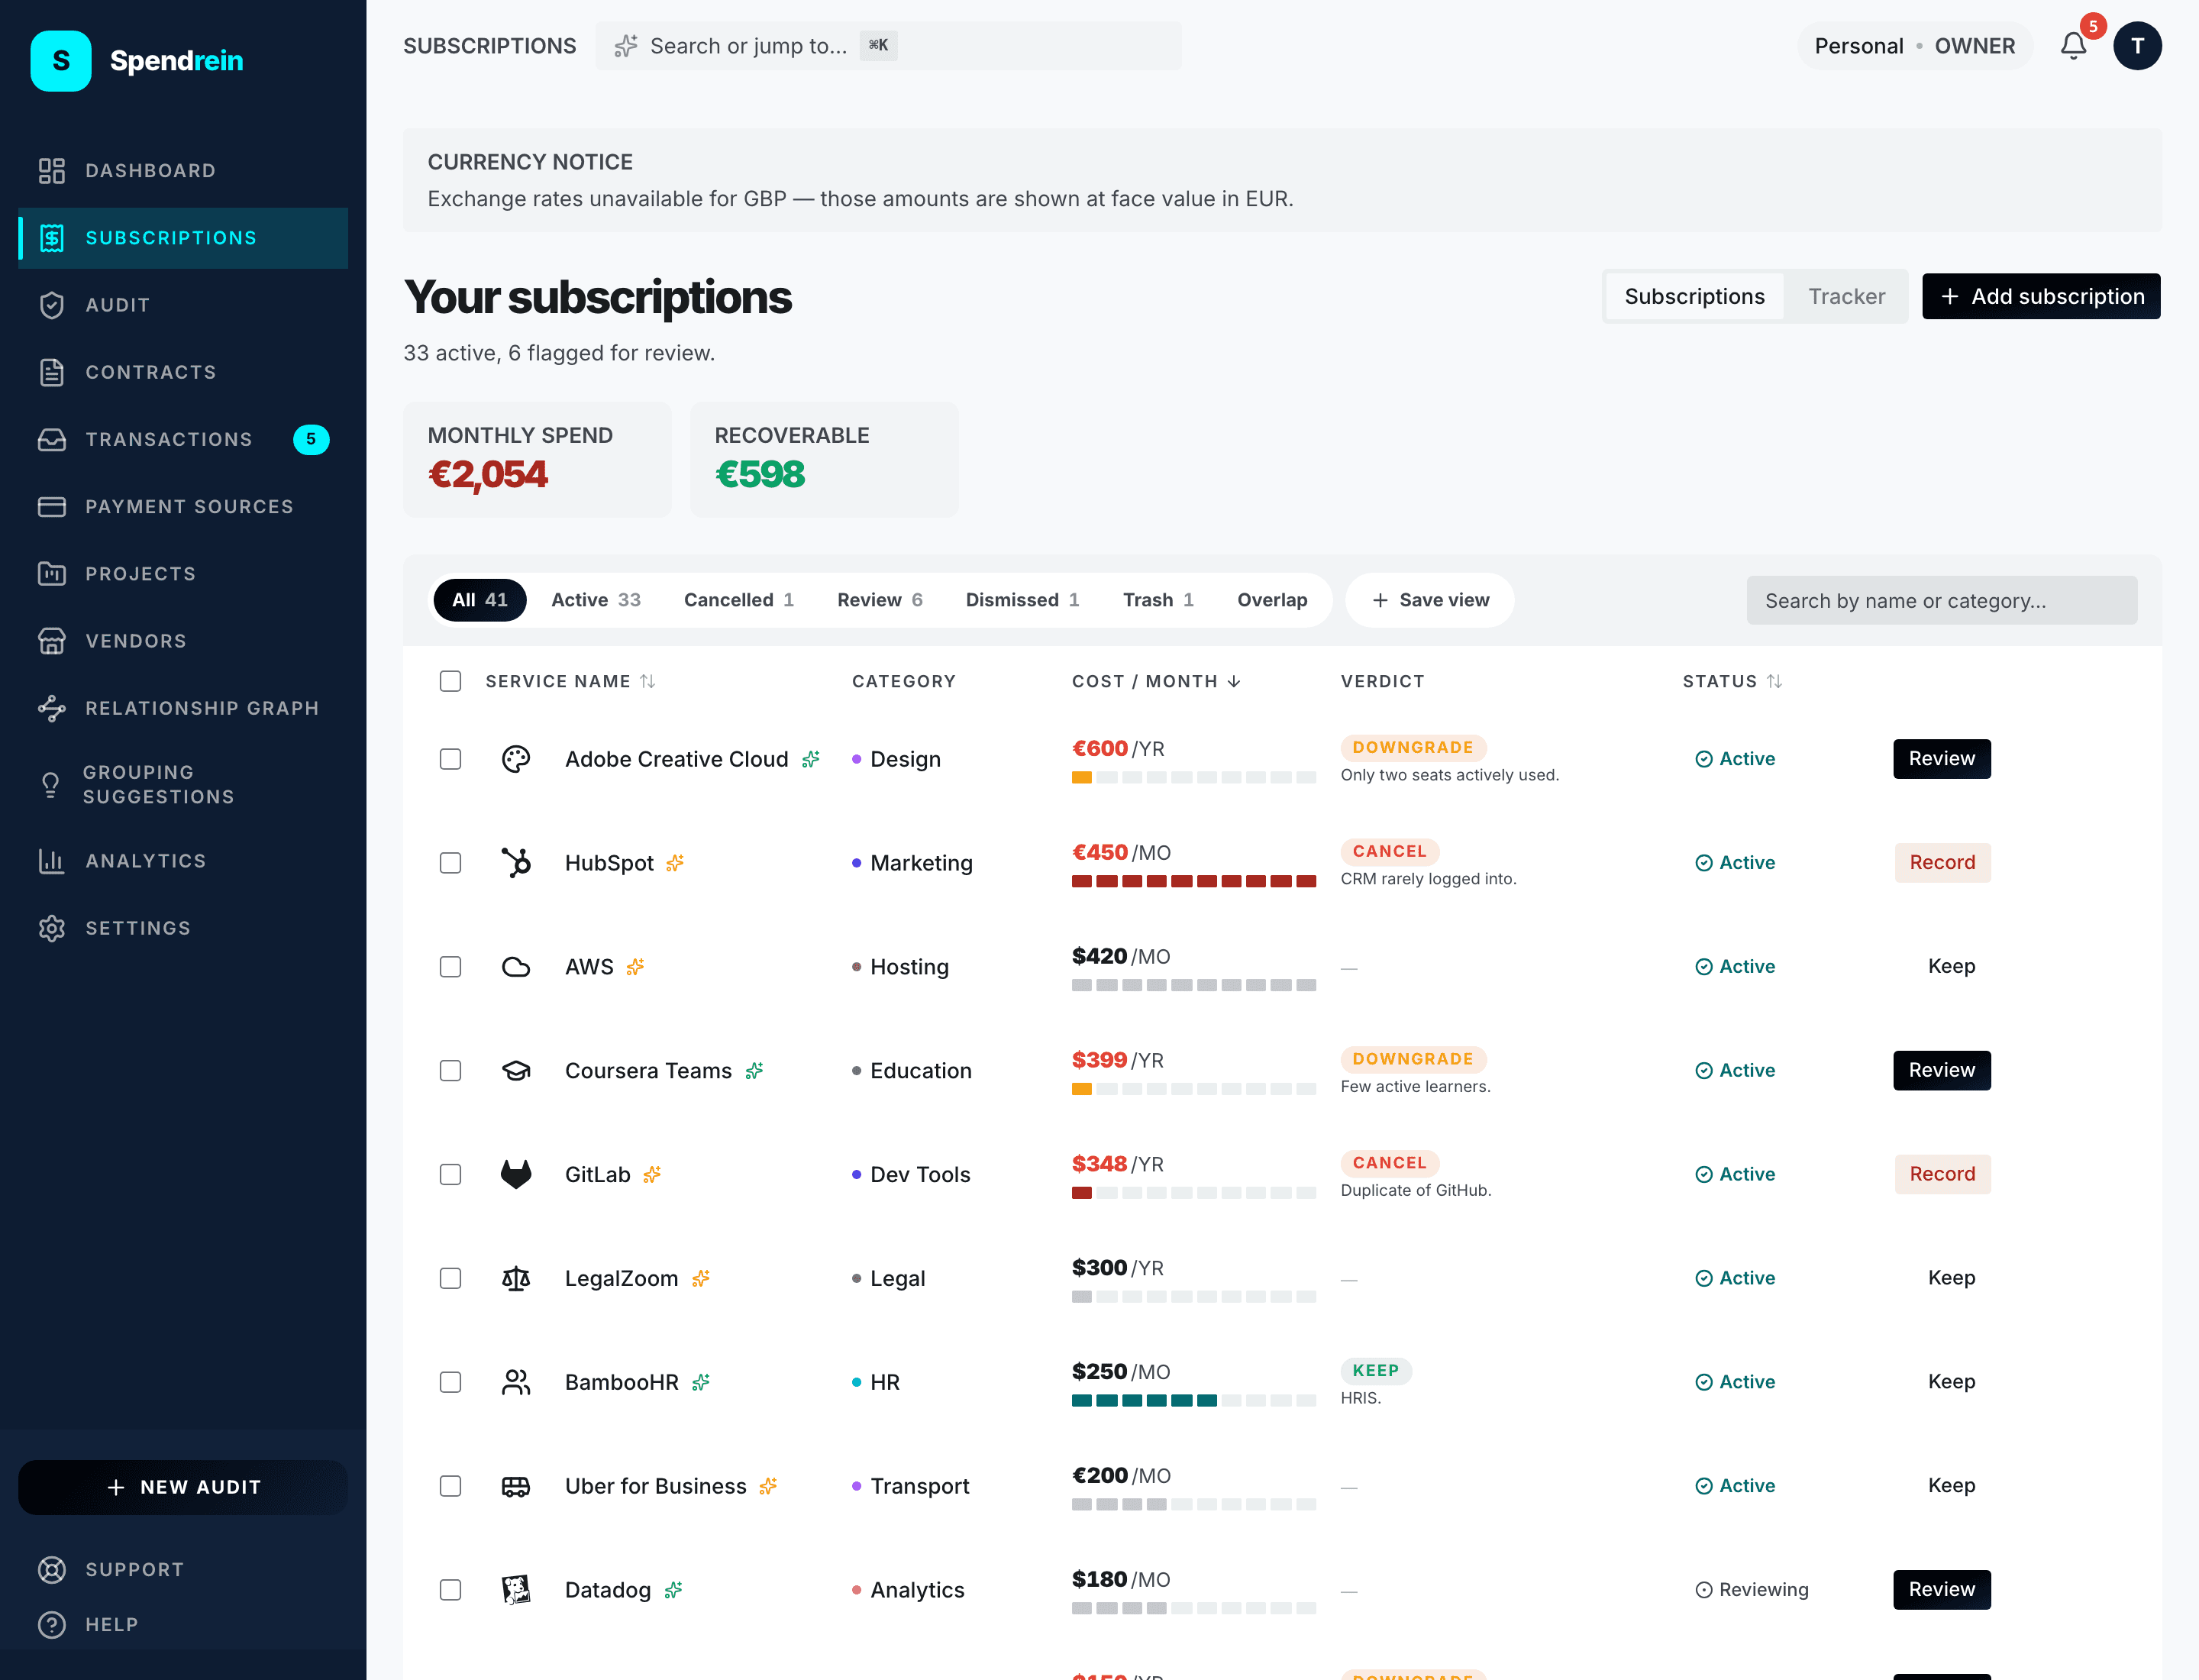2199x1680 pixels.
Task: Check the Adobe Creative Cloud row checkbox
Action: coord(451,759)
